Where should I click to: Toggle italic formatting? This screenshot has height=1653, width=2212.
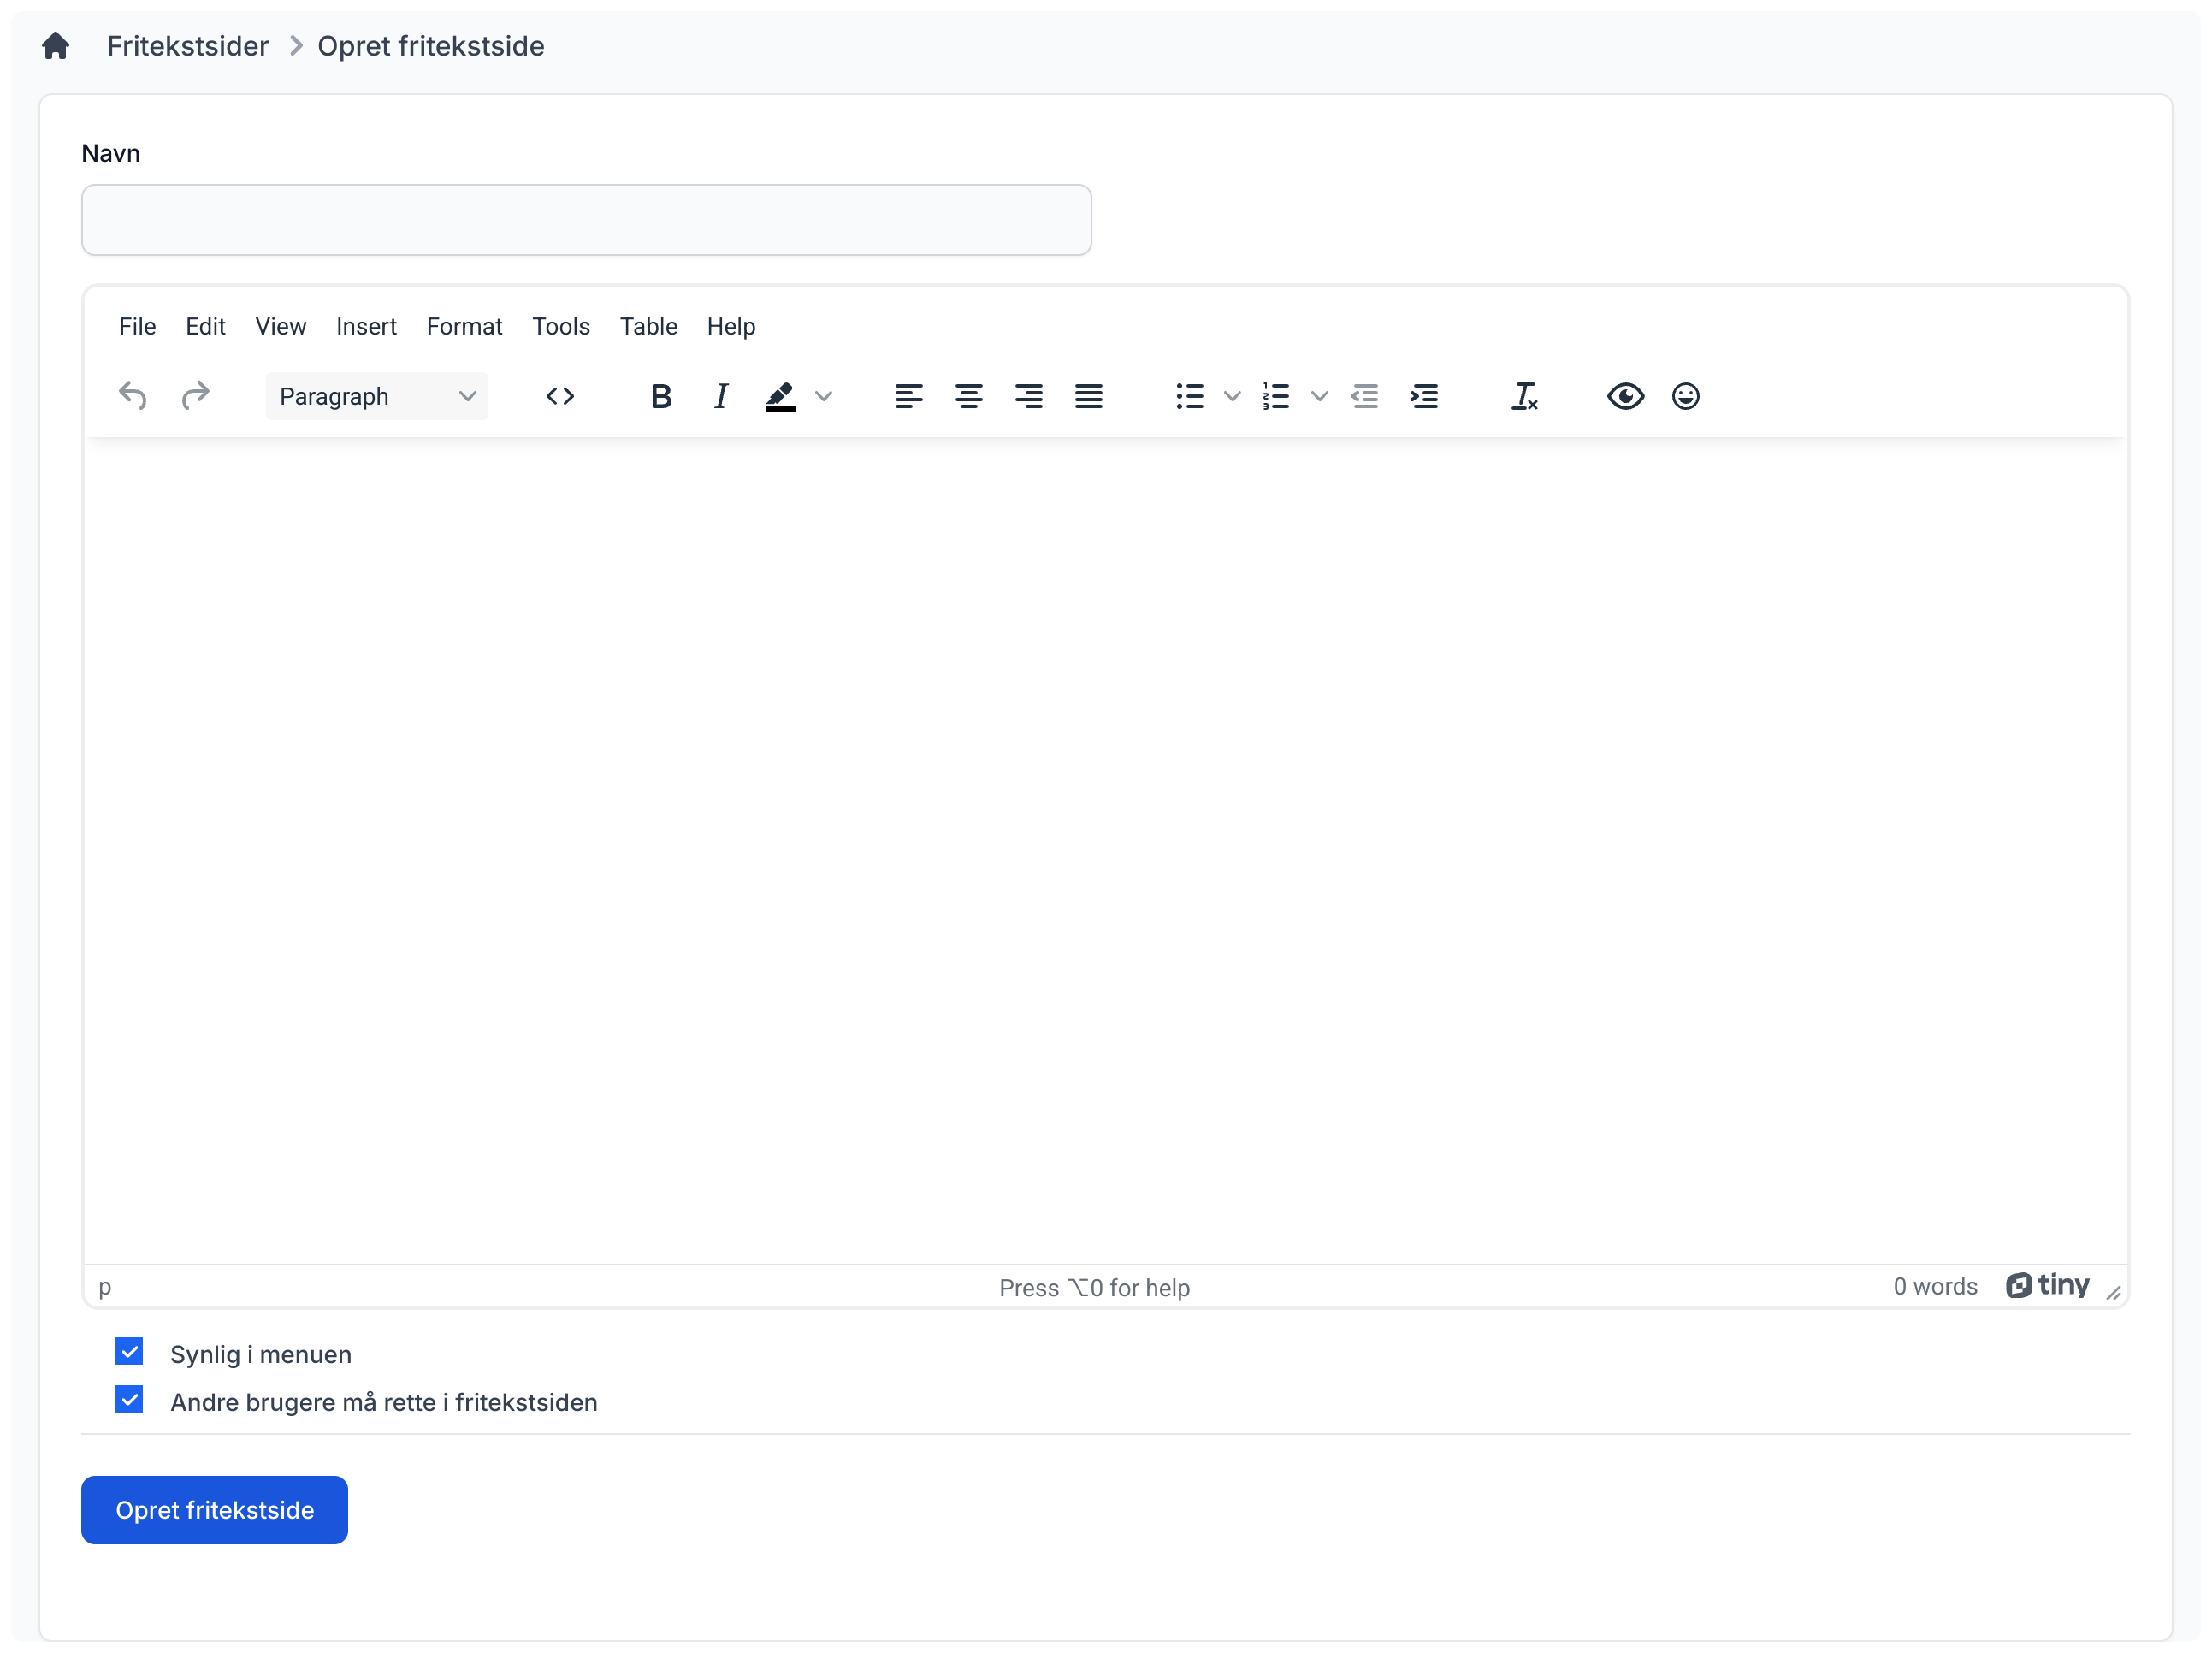point(720,396)
